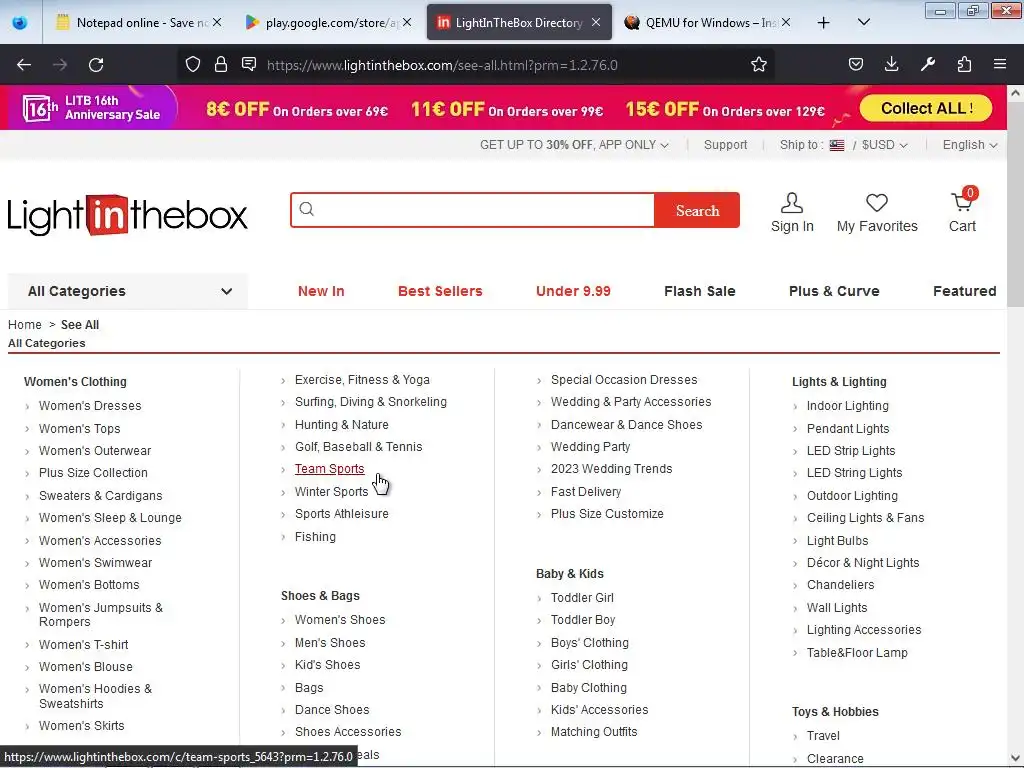Click the Collect ALL button
Image resolution: width=1024 pixels, height=768 pixels.
point(926,108)
